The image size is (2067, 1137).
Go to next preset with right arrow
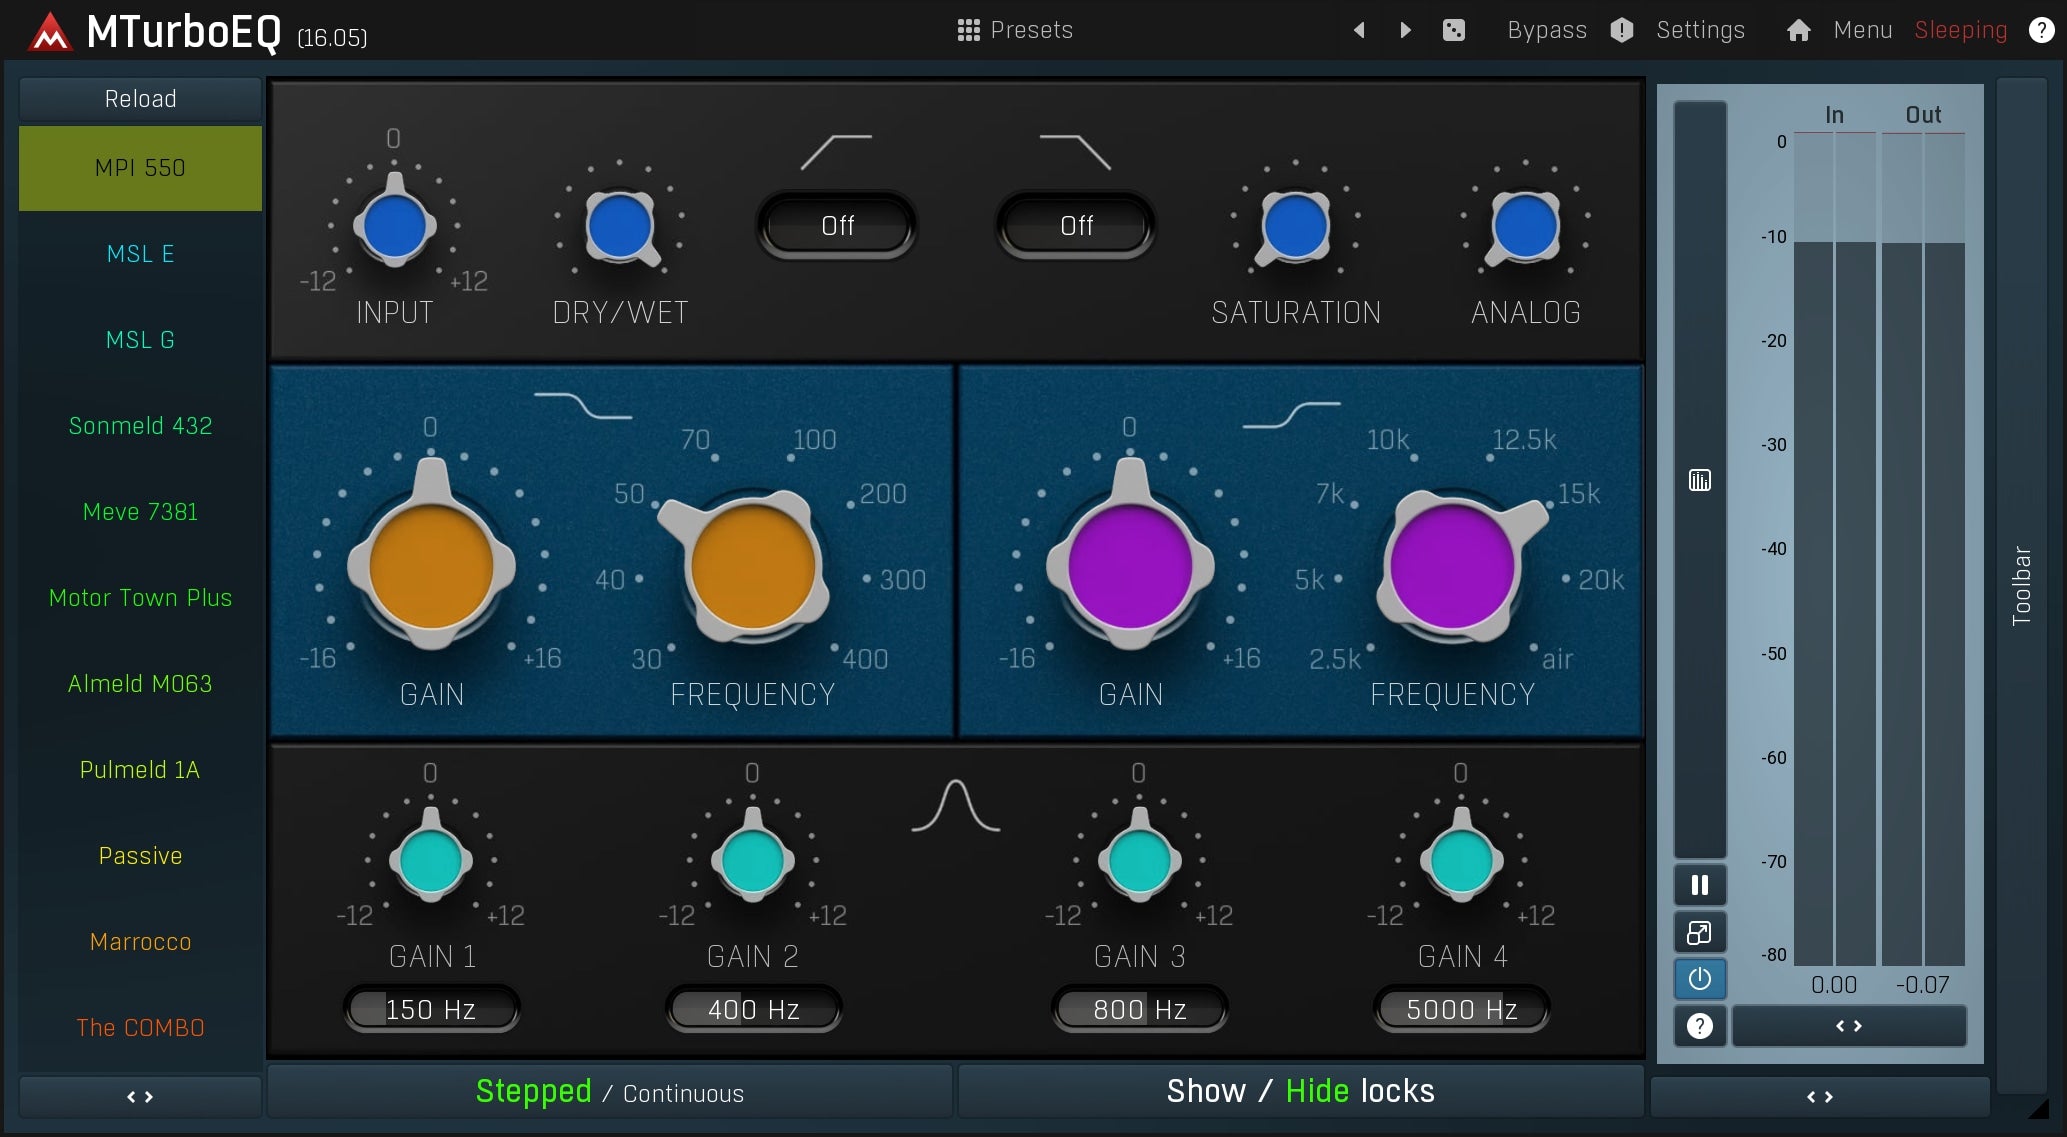pyautogui.click(x=1405, y=30)
